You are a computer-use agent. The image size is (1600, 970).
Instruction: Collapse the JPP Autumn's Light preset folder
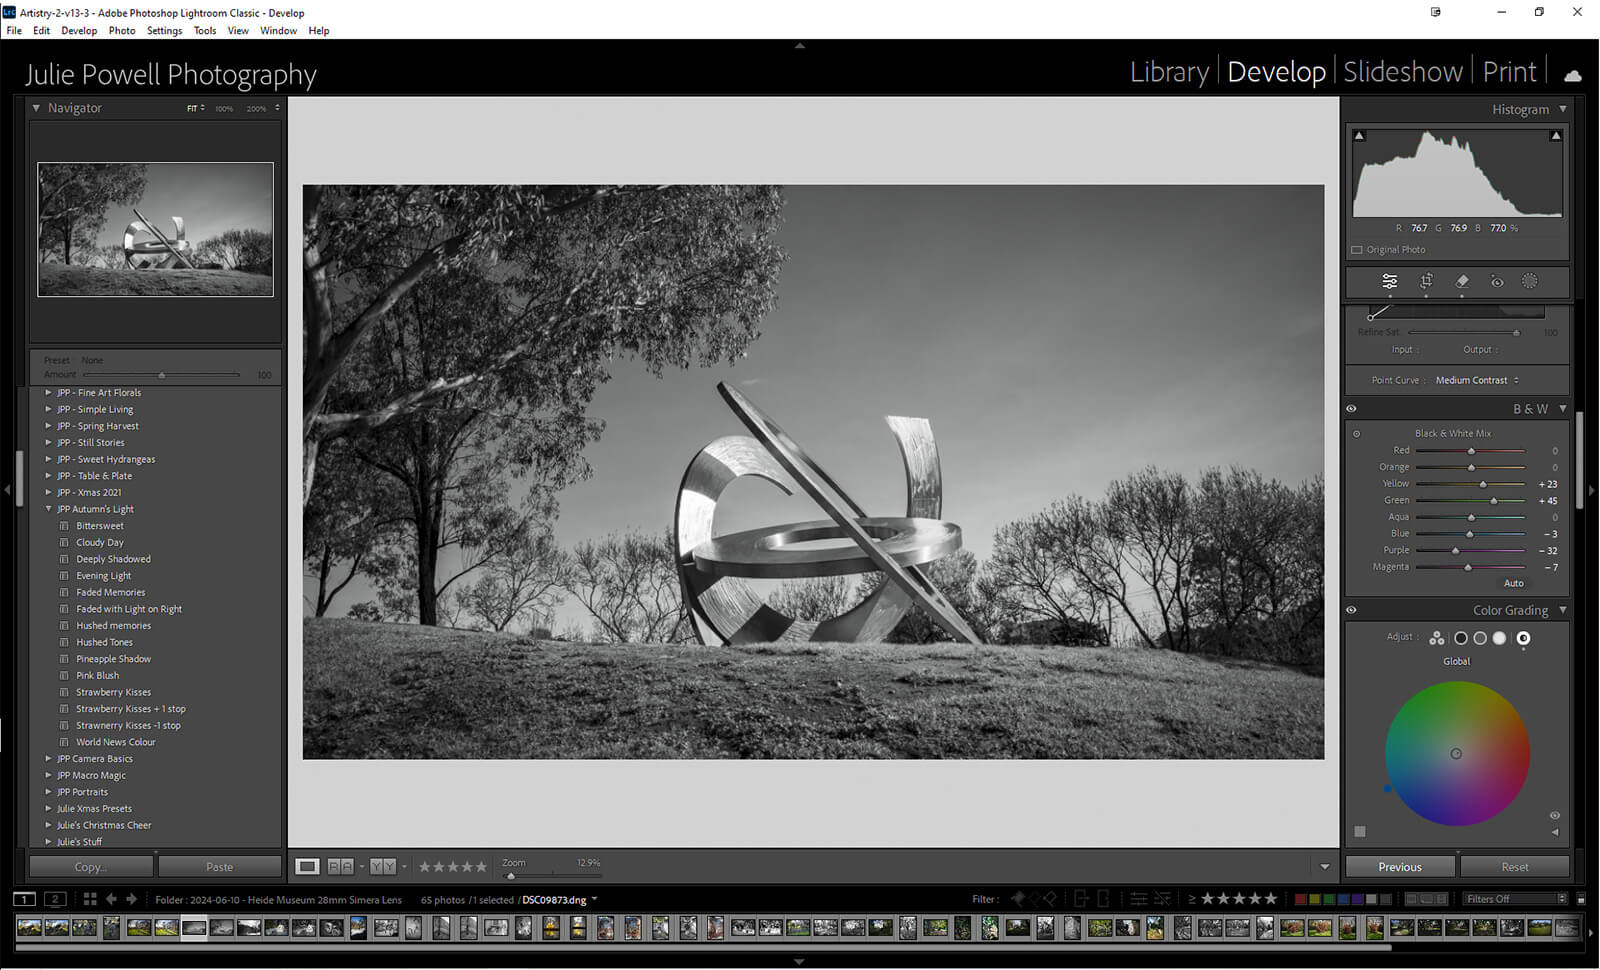pyautogui.click(x=48, y=509)
